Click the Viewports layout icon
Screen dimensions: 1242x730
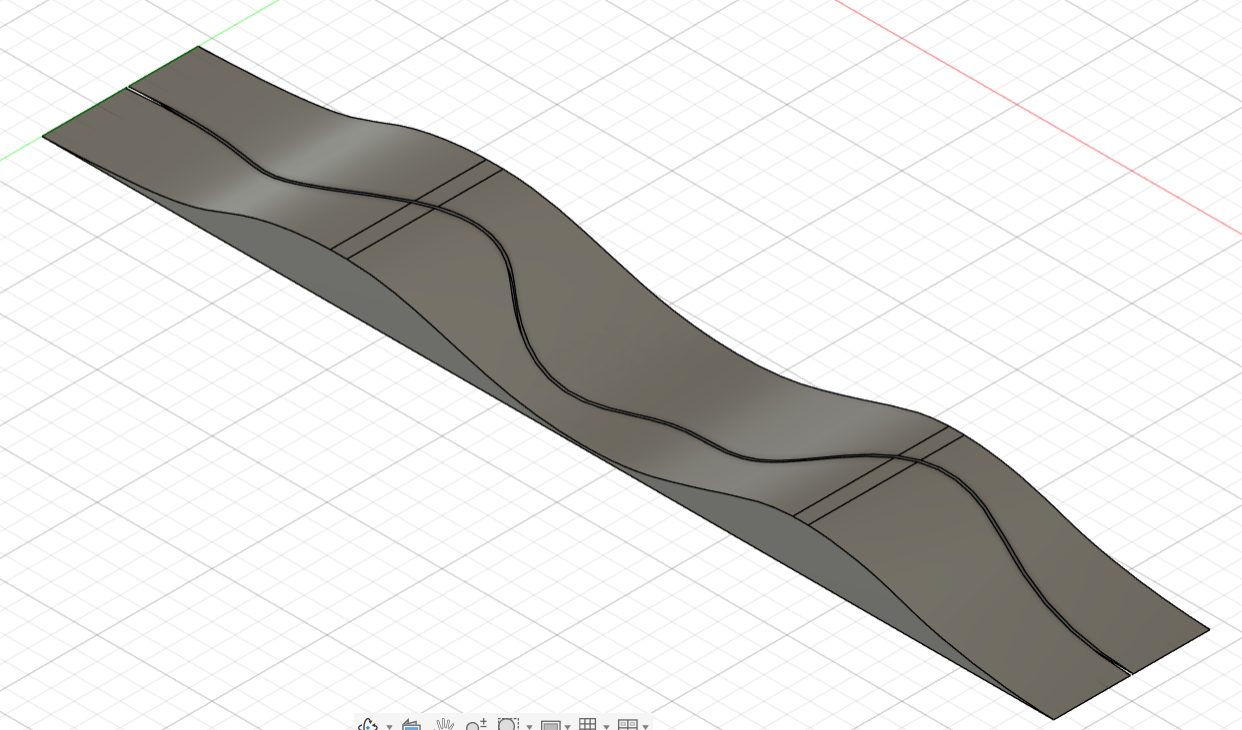pos(627,724)
